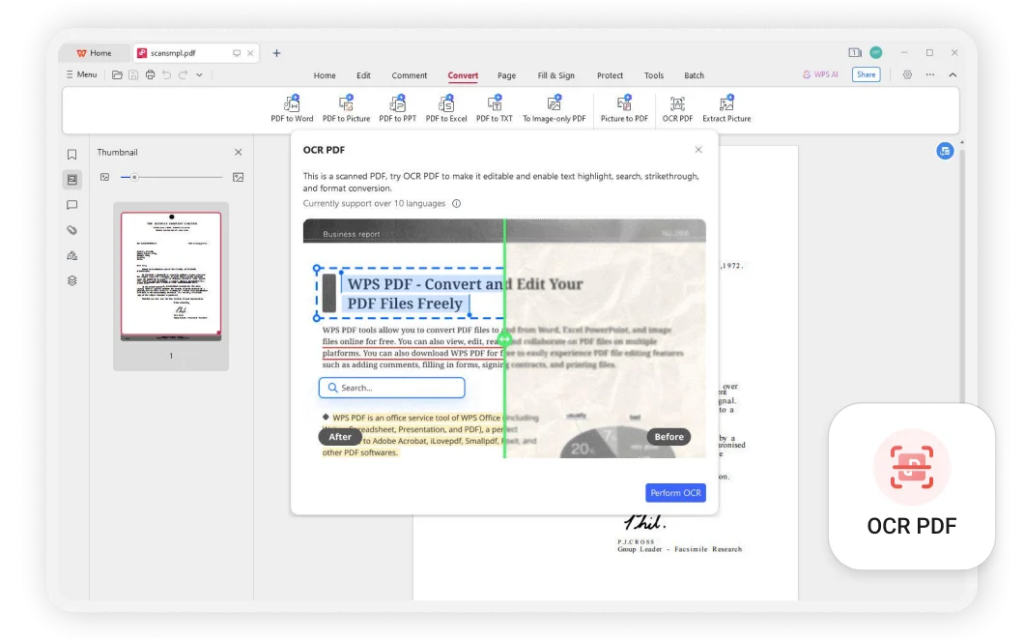Show the thumbnail sidebar panel icon
Image resolution: width=1024 pixels, height=639 pixels.
72,180
